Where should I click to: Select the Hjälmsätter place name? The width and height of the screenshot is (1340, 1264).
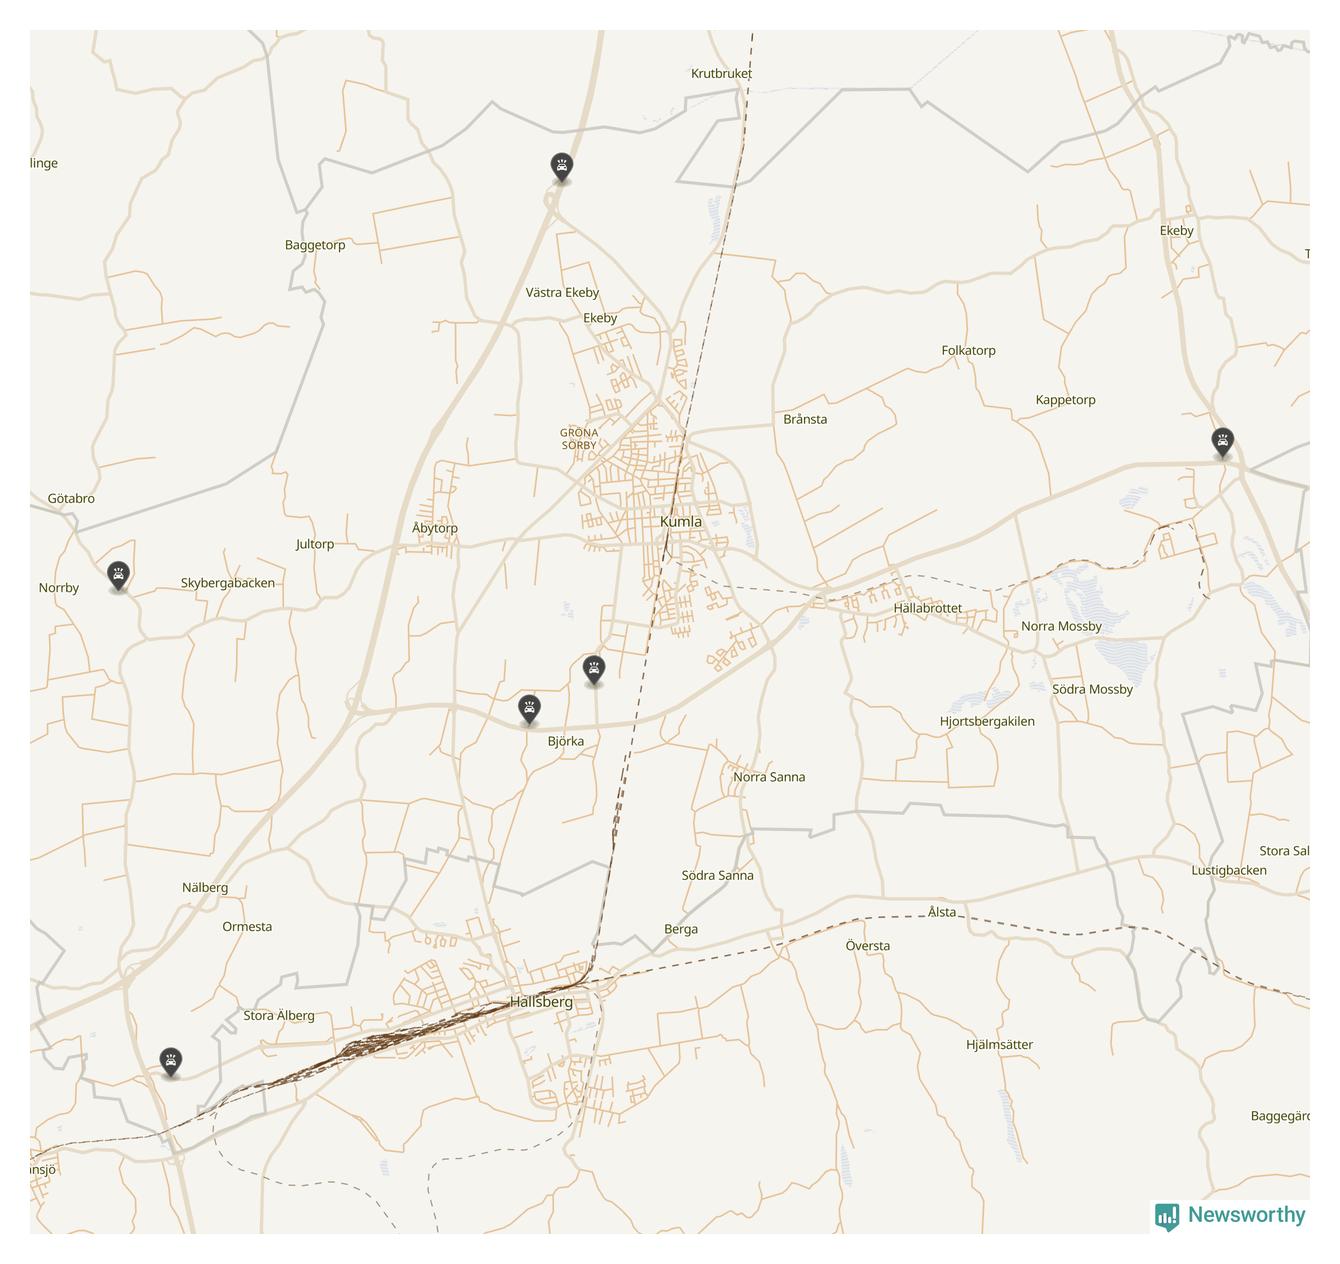pos(999,1044)
